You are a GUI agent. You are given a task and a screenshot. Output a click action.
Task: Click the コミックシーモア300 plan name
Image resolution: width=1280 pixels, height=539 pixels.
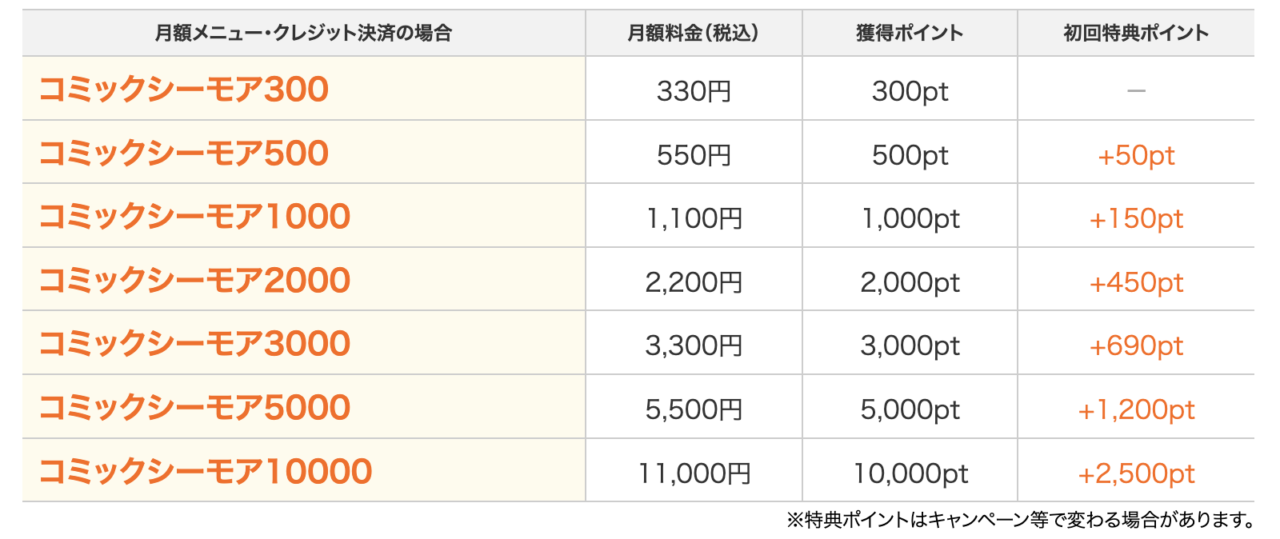click(183, 91)
